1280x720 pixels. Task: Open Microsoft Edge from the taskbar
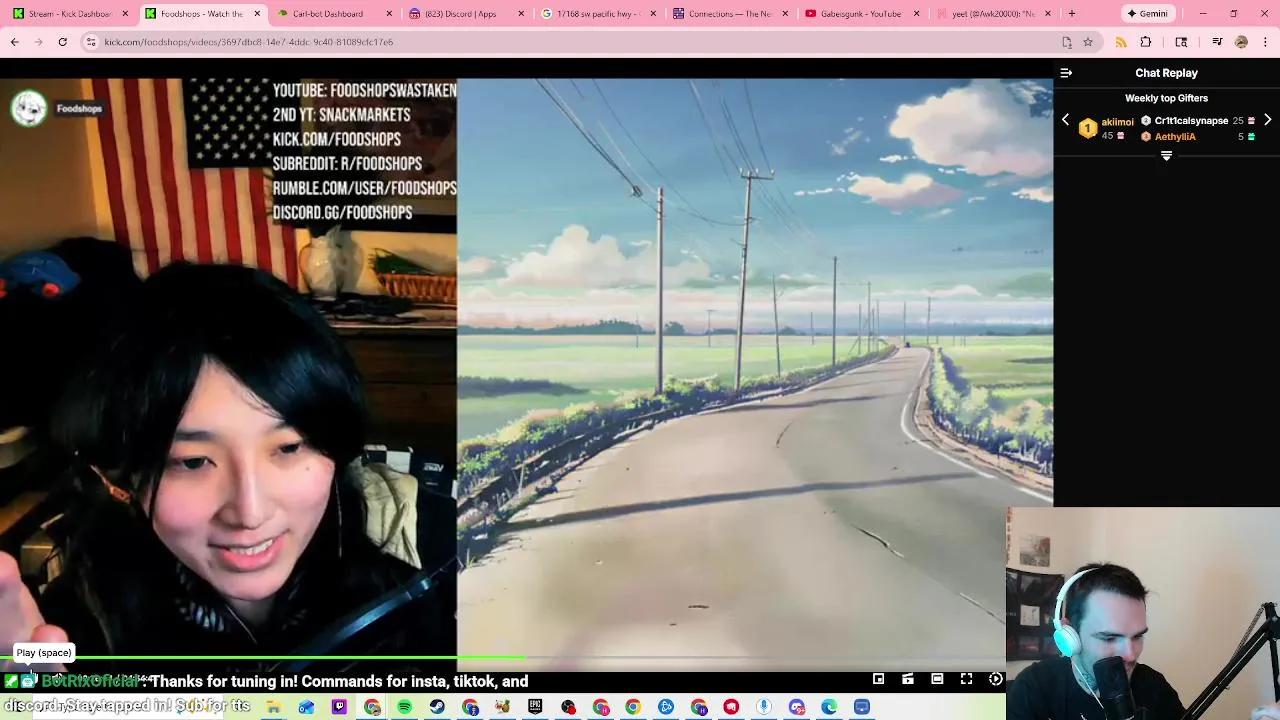point(829,707)
